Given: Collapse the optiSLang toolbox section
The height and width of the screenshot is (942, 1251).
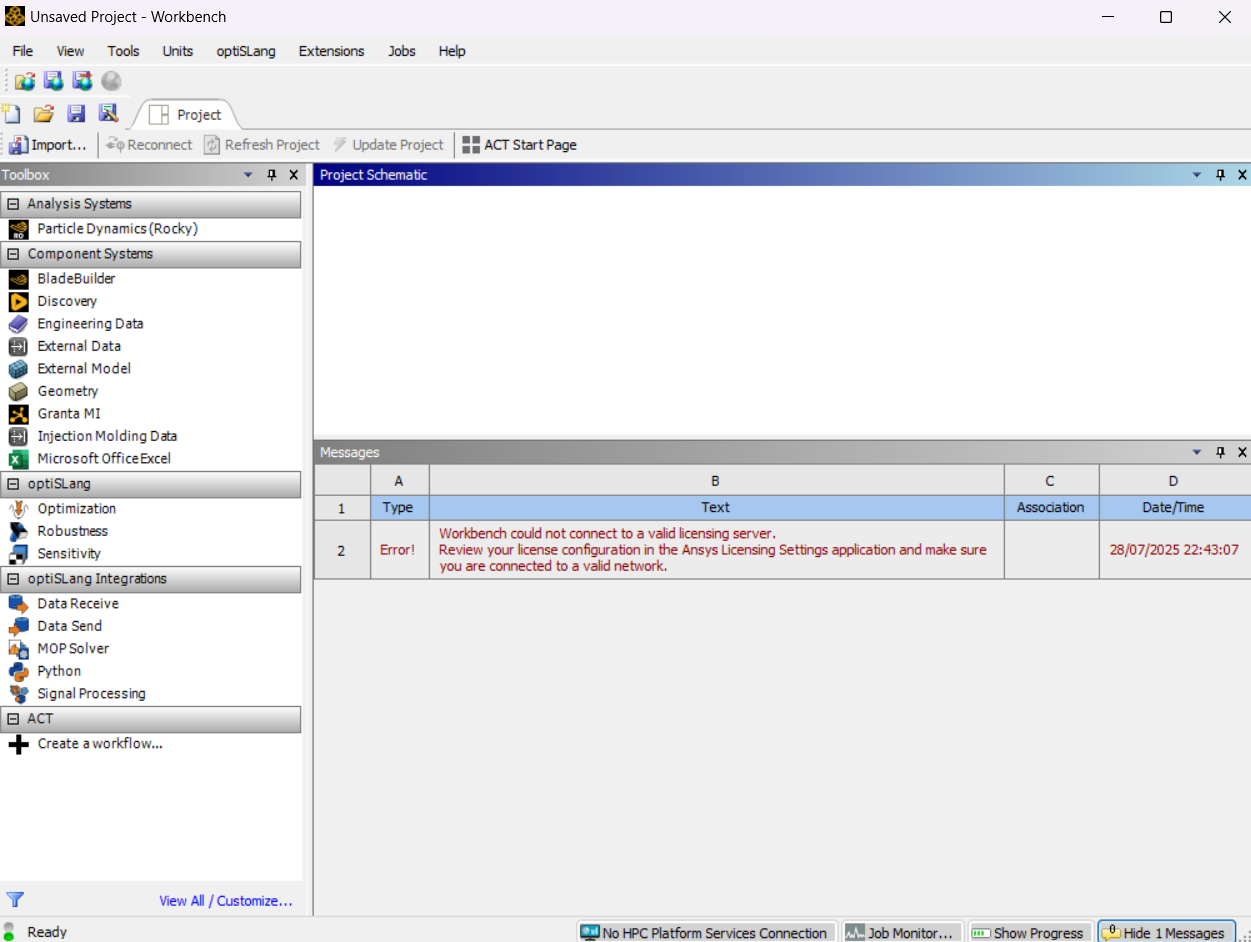Looking at the screenshot, I should (13, 484).
